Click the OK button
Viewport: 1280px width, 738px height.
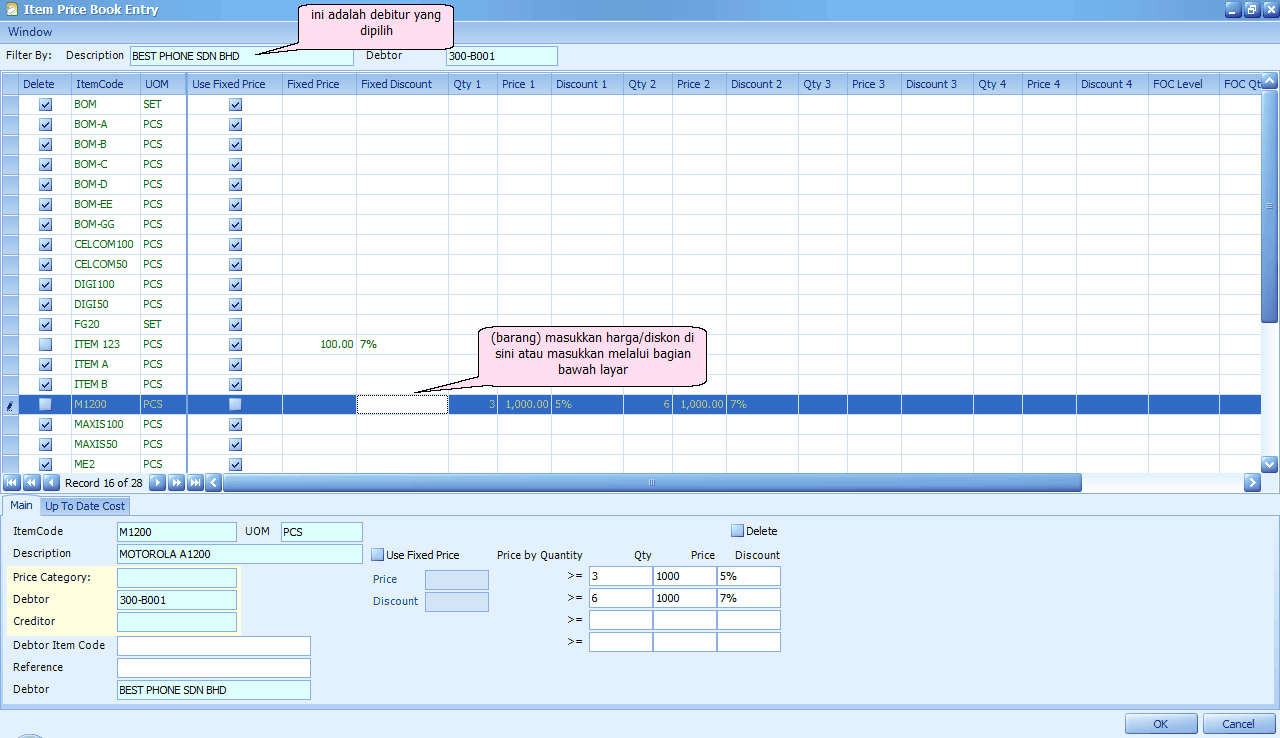click(1161, 724)
